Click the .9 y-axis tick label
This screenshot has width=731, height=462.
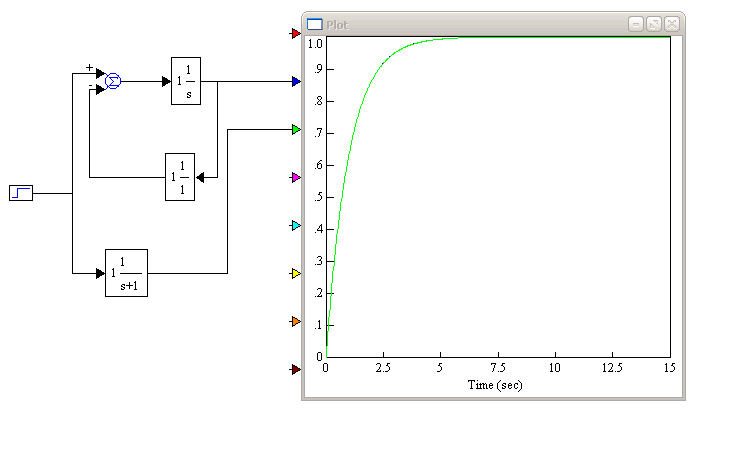coord(318,69)
